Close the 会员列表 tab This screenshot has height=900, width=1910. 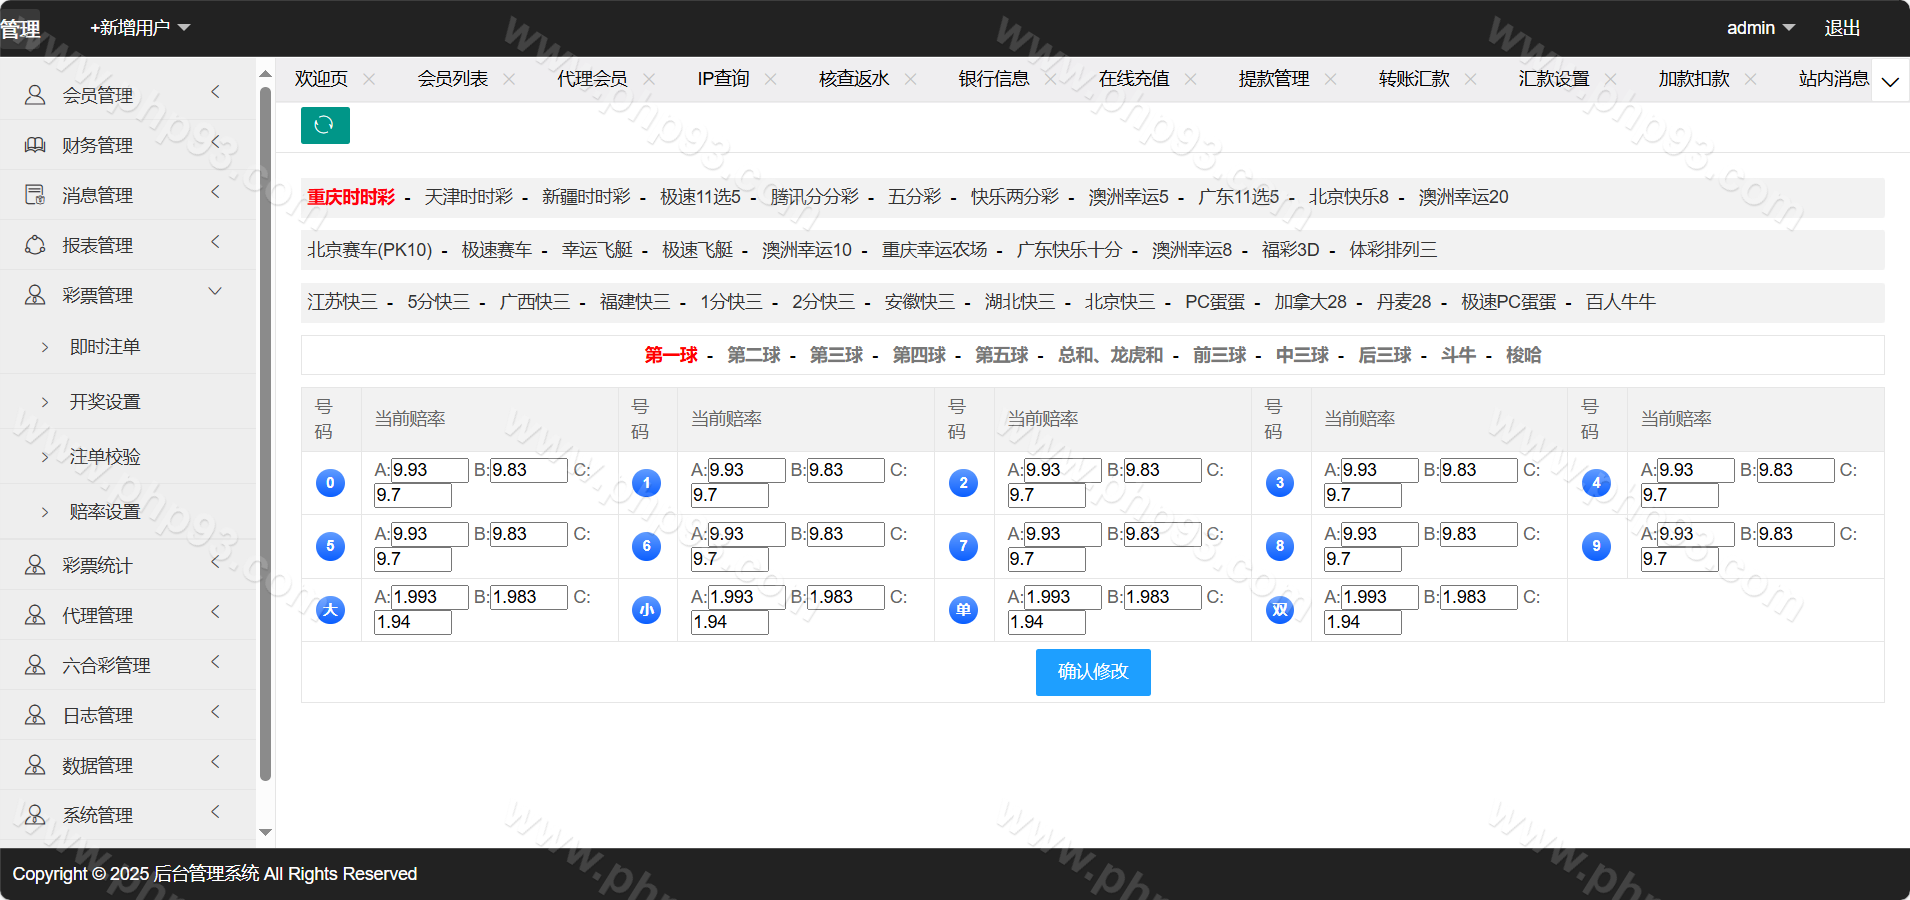coord(509,79)
